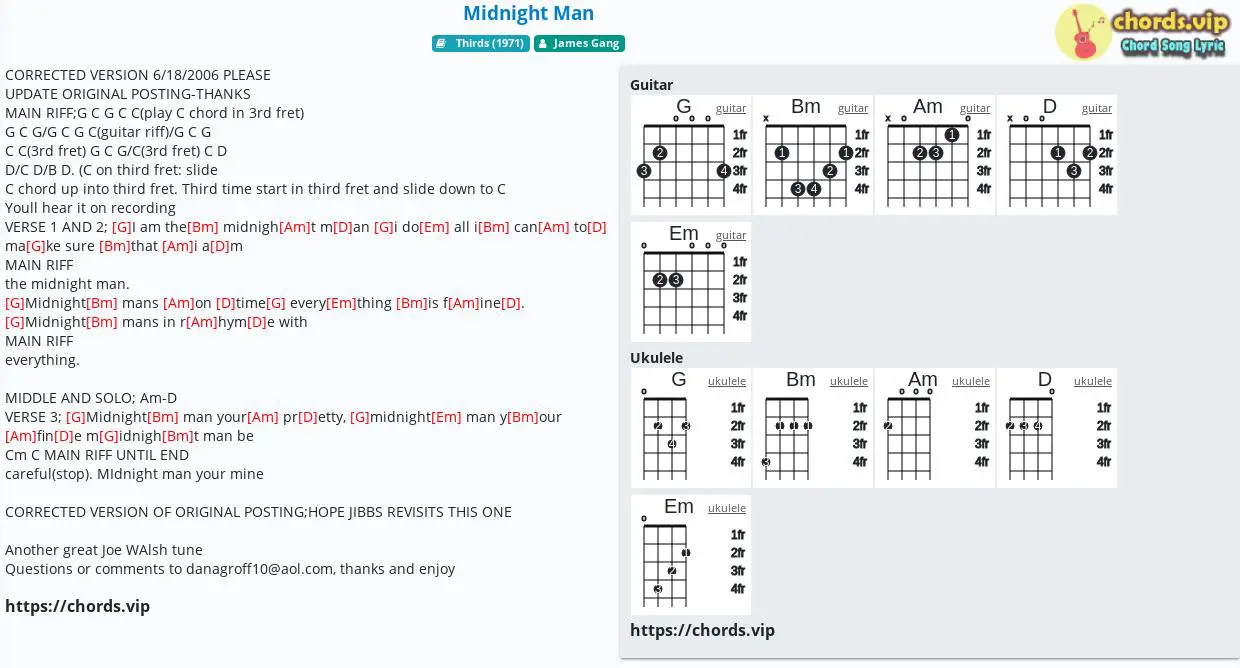The height and width of the screenshot is (668, 1240).
Task: Click the guitar link above the Bm chord
Action: (853, 108)
